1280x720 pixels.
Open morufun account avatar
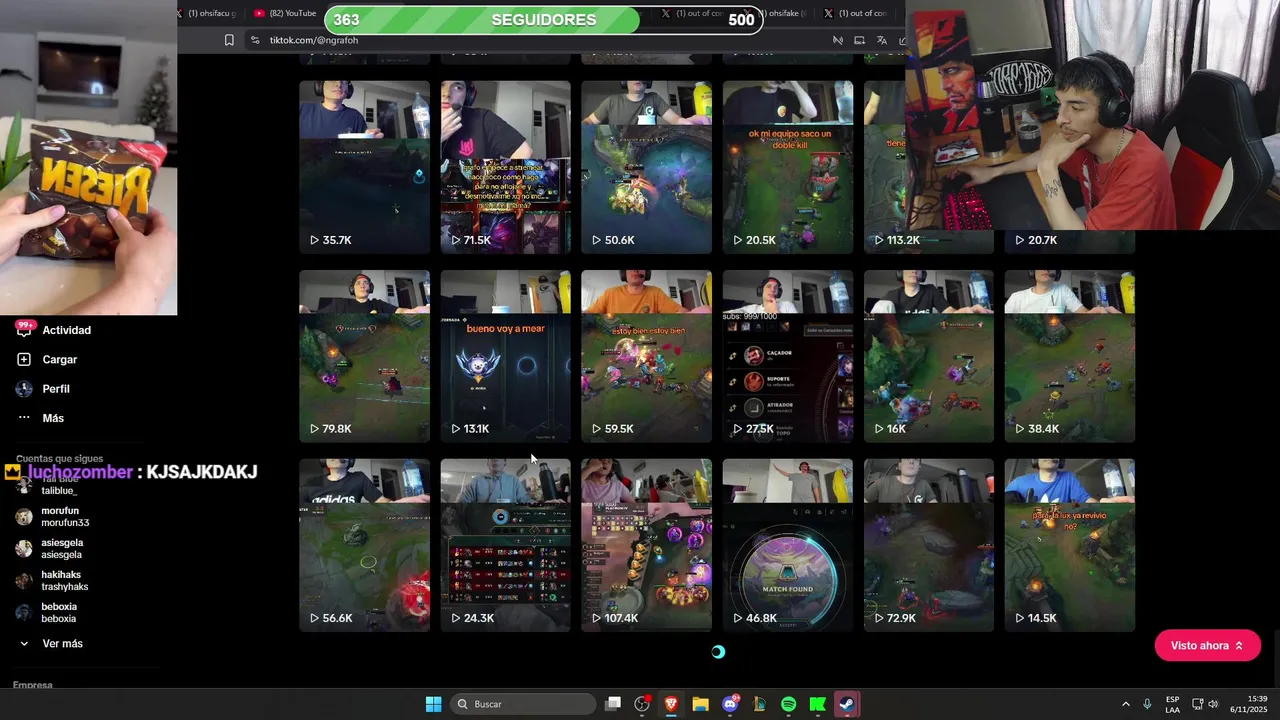(24, 517)
